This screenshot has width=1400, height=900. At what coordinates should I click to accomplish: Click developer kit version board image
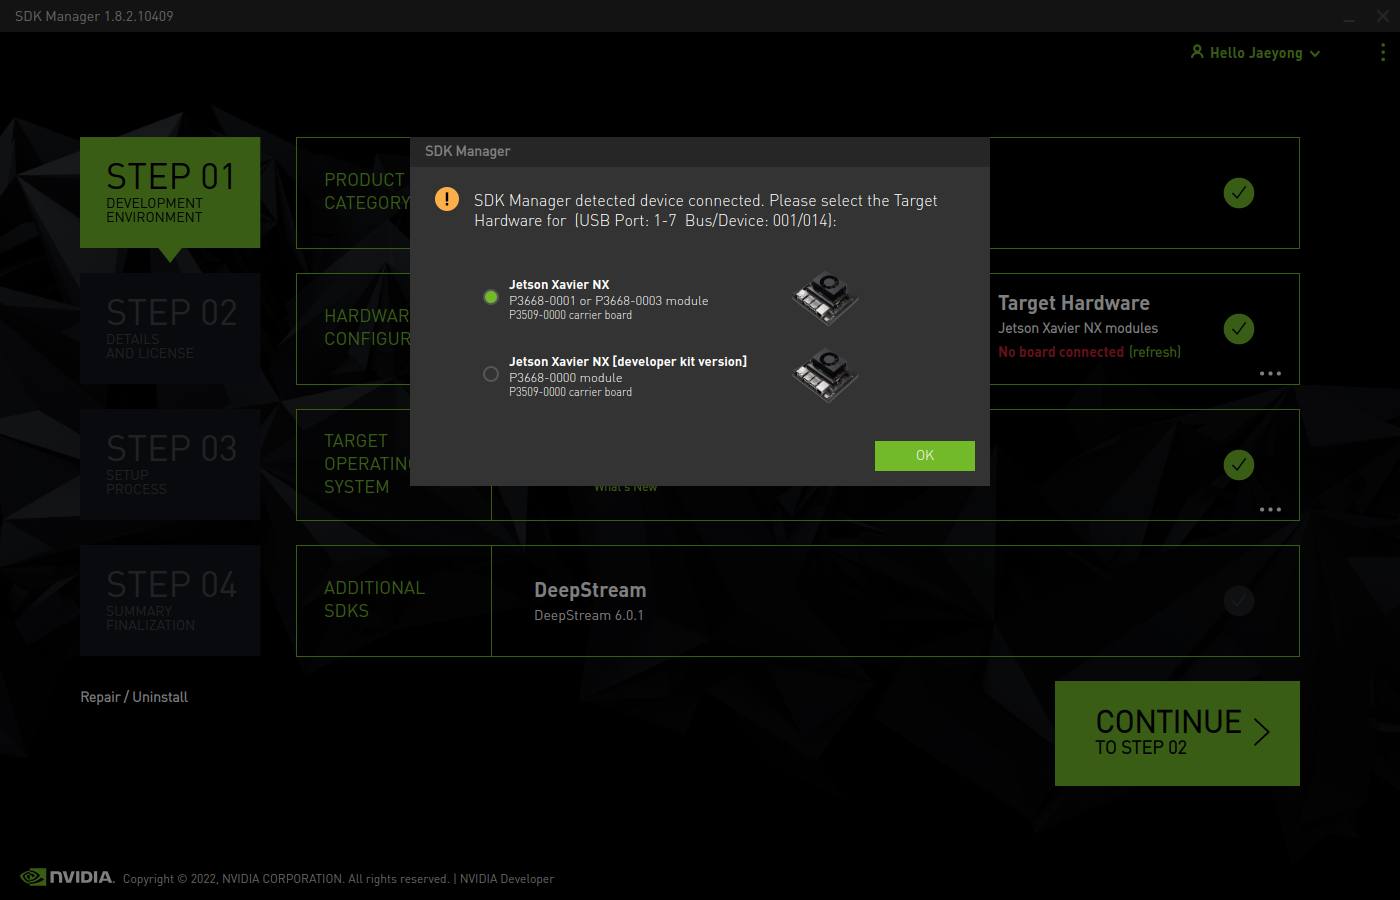826,375
